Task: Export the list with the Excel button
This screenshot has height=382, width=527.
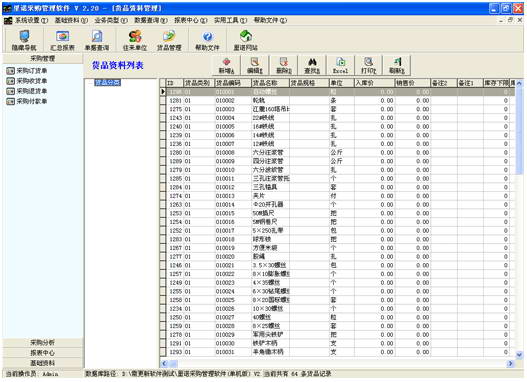Action: 340,65
